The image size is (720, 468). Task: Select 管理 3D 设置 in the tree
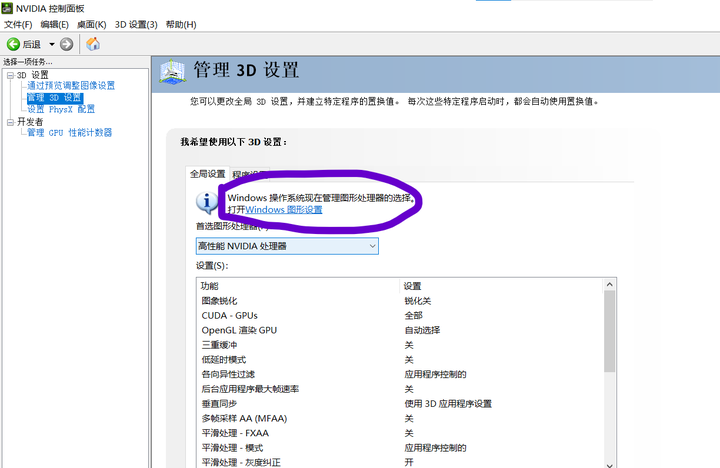coord(55,97)
